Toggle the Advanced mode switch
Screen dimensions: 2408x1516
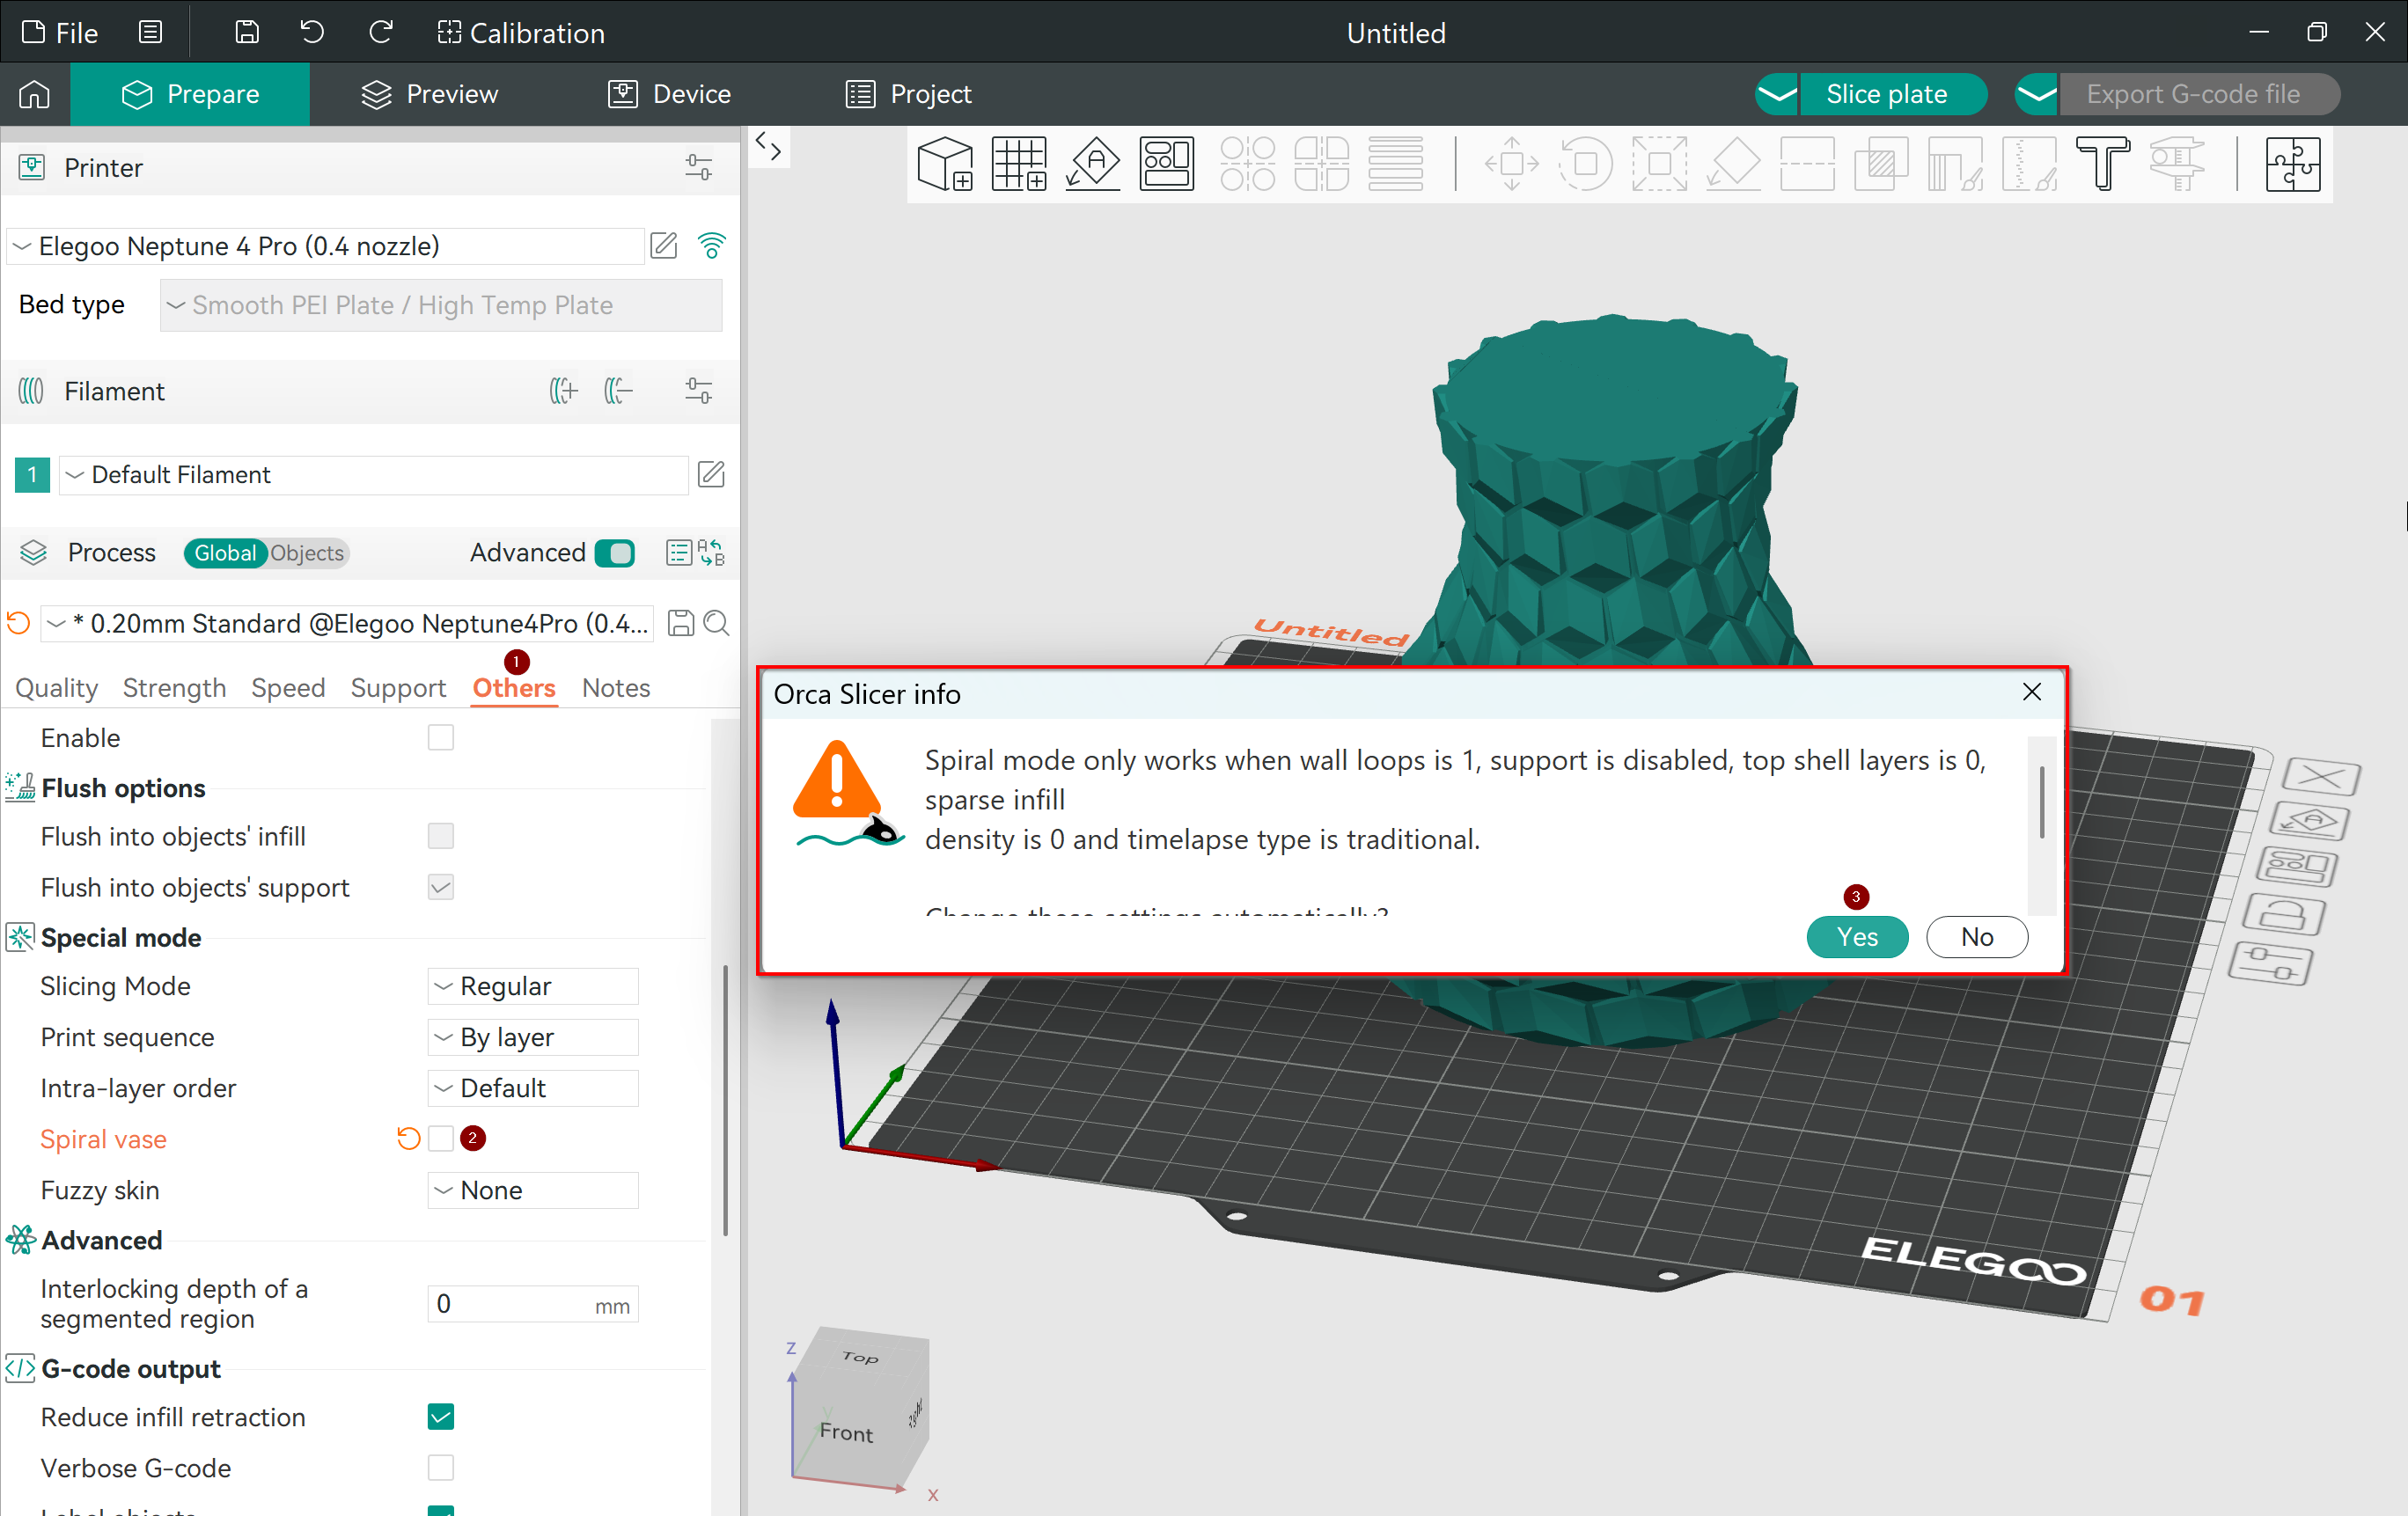tap(614, 553)
